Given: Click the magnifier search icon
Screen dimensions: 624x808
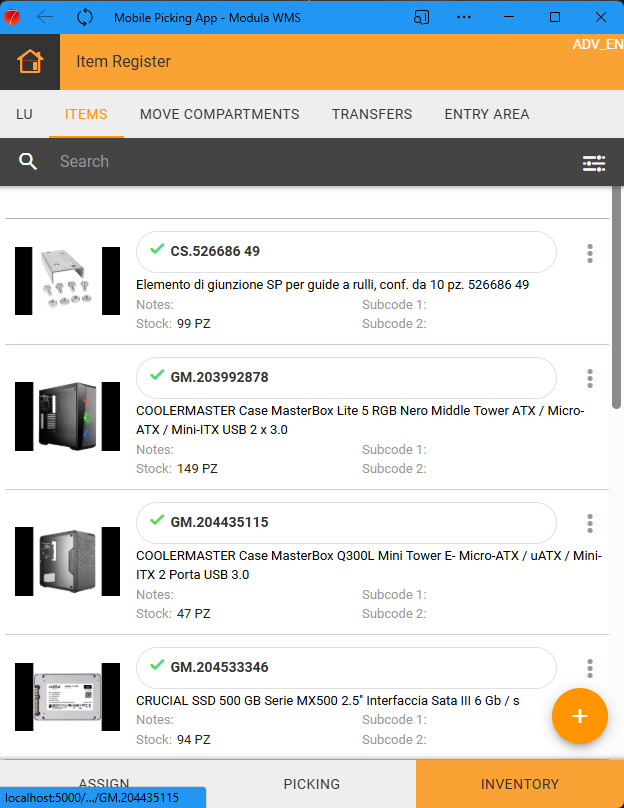Looking at the screenshot, I should coord(28,161).
